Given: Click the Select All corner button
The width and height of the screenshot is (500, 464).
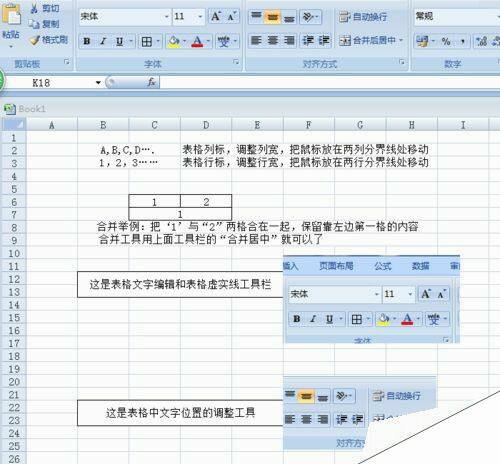Looking at the screenshot, I should coord(14,125).
